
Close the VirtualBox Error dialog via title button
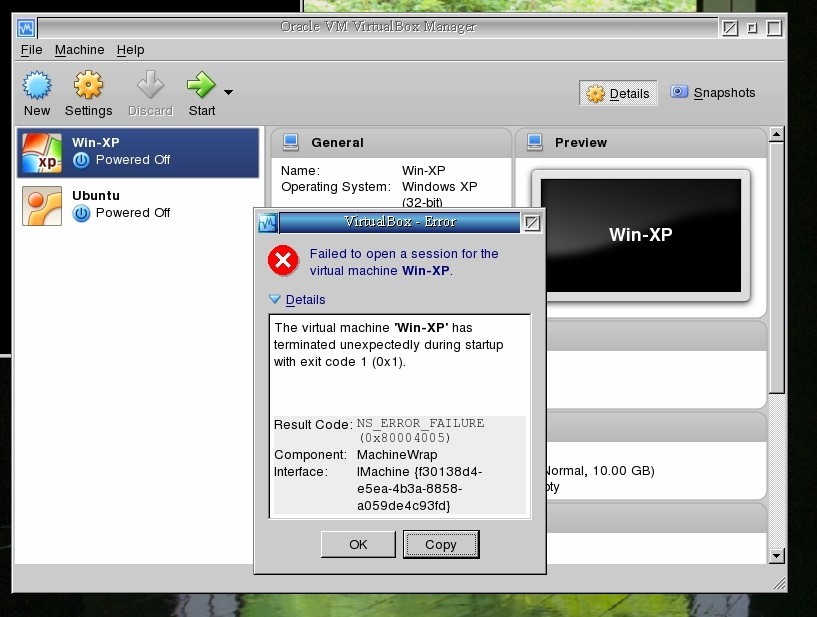tap(532, 223)
